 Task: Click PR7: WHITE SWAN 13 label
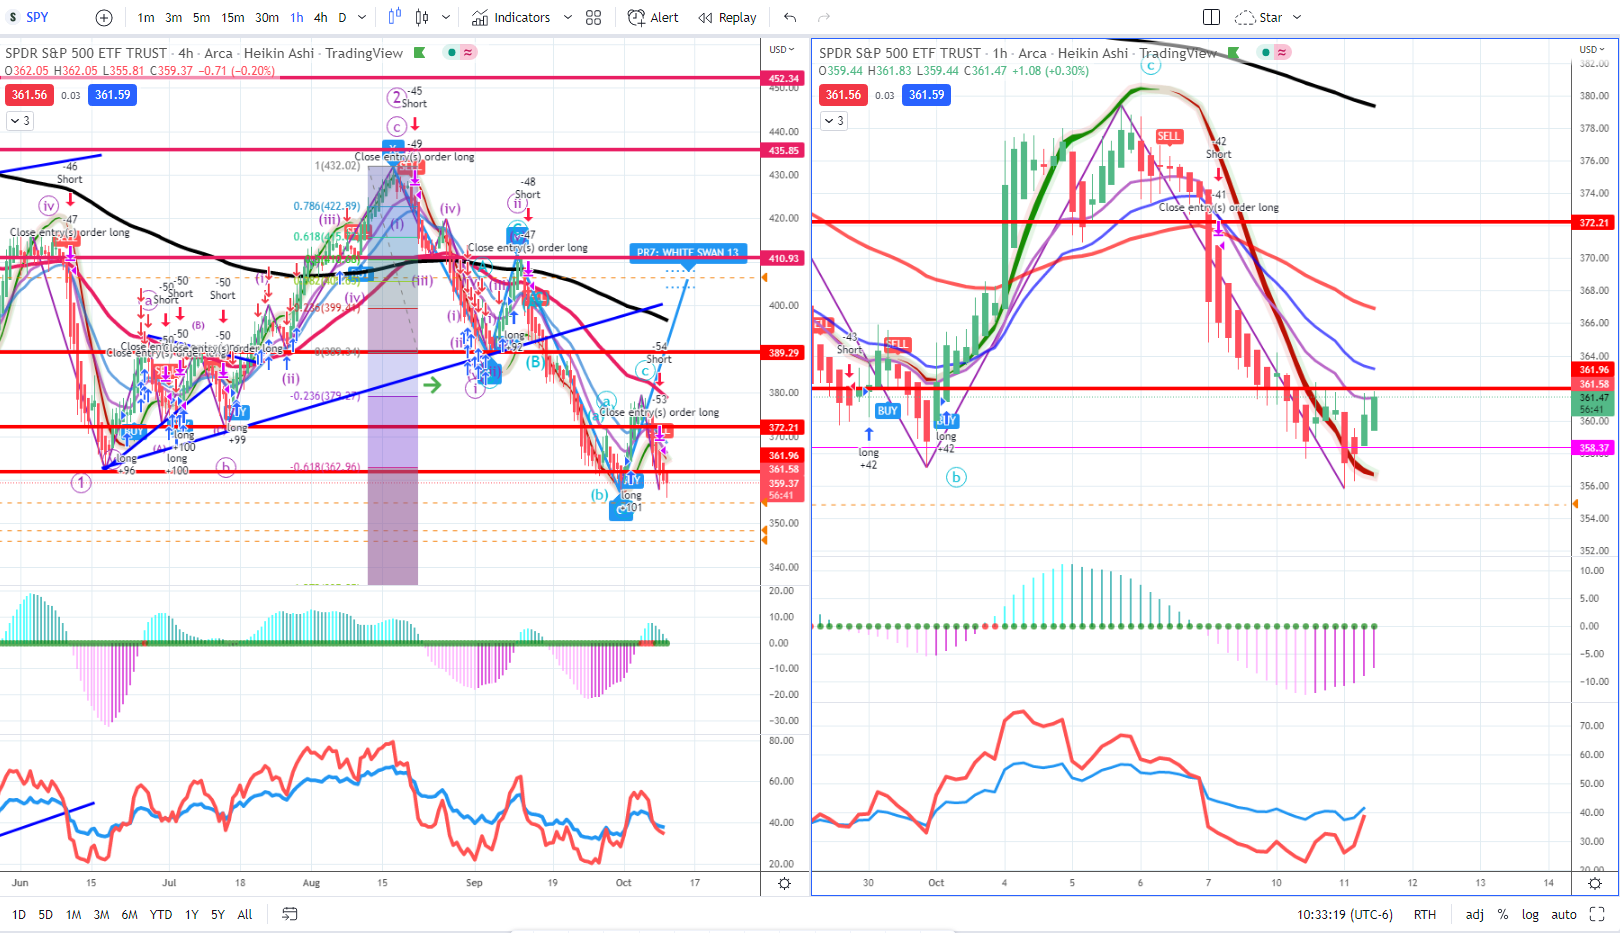click(x=688, y=252)
